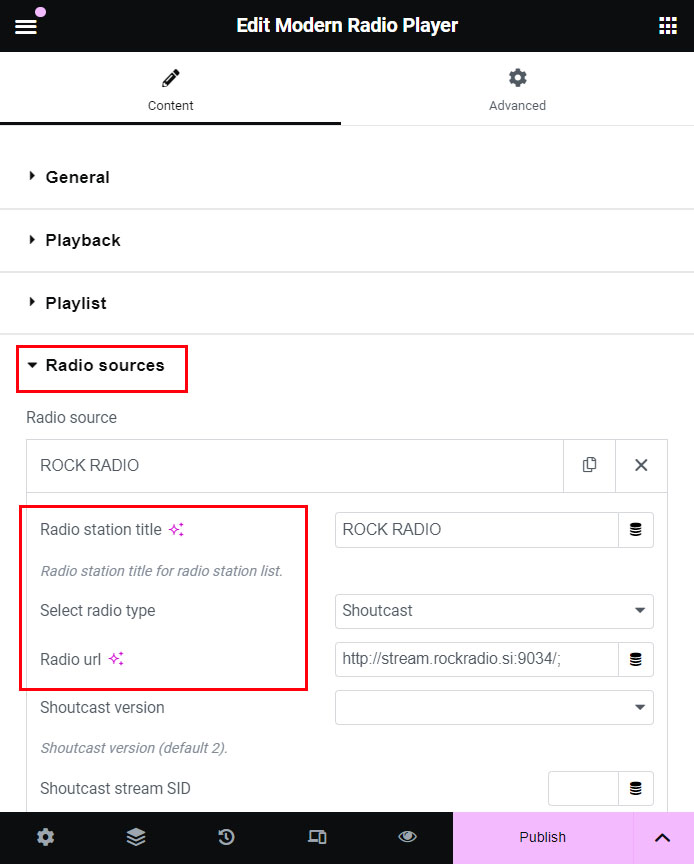Open the Shoutcast version dropdown

(x=494, y=707)
